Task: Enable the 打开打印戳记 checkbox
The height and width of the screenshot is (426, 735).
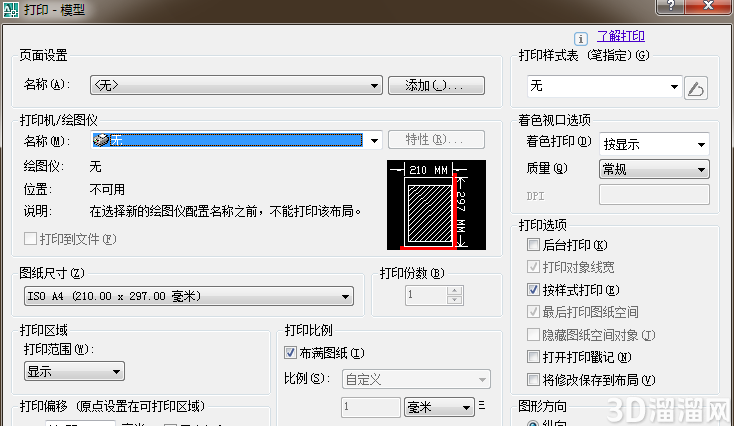Action: (x=533, y=357)
